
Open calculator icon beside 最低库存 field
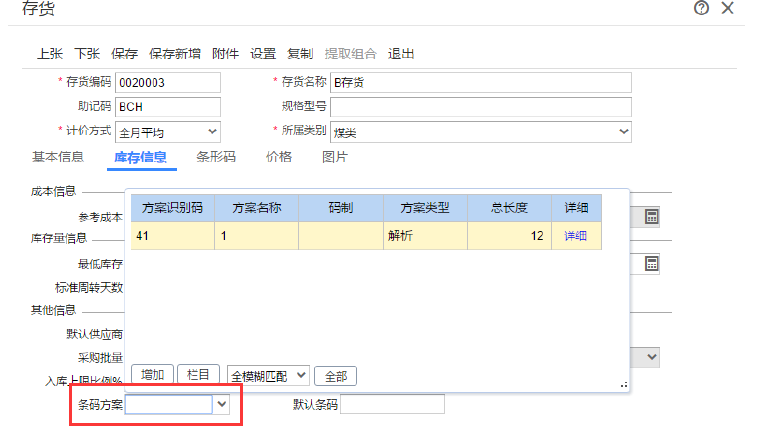(x=652, y=264)
